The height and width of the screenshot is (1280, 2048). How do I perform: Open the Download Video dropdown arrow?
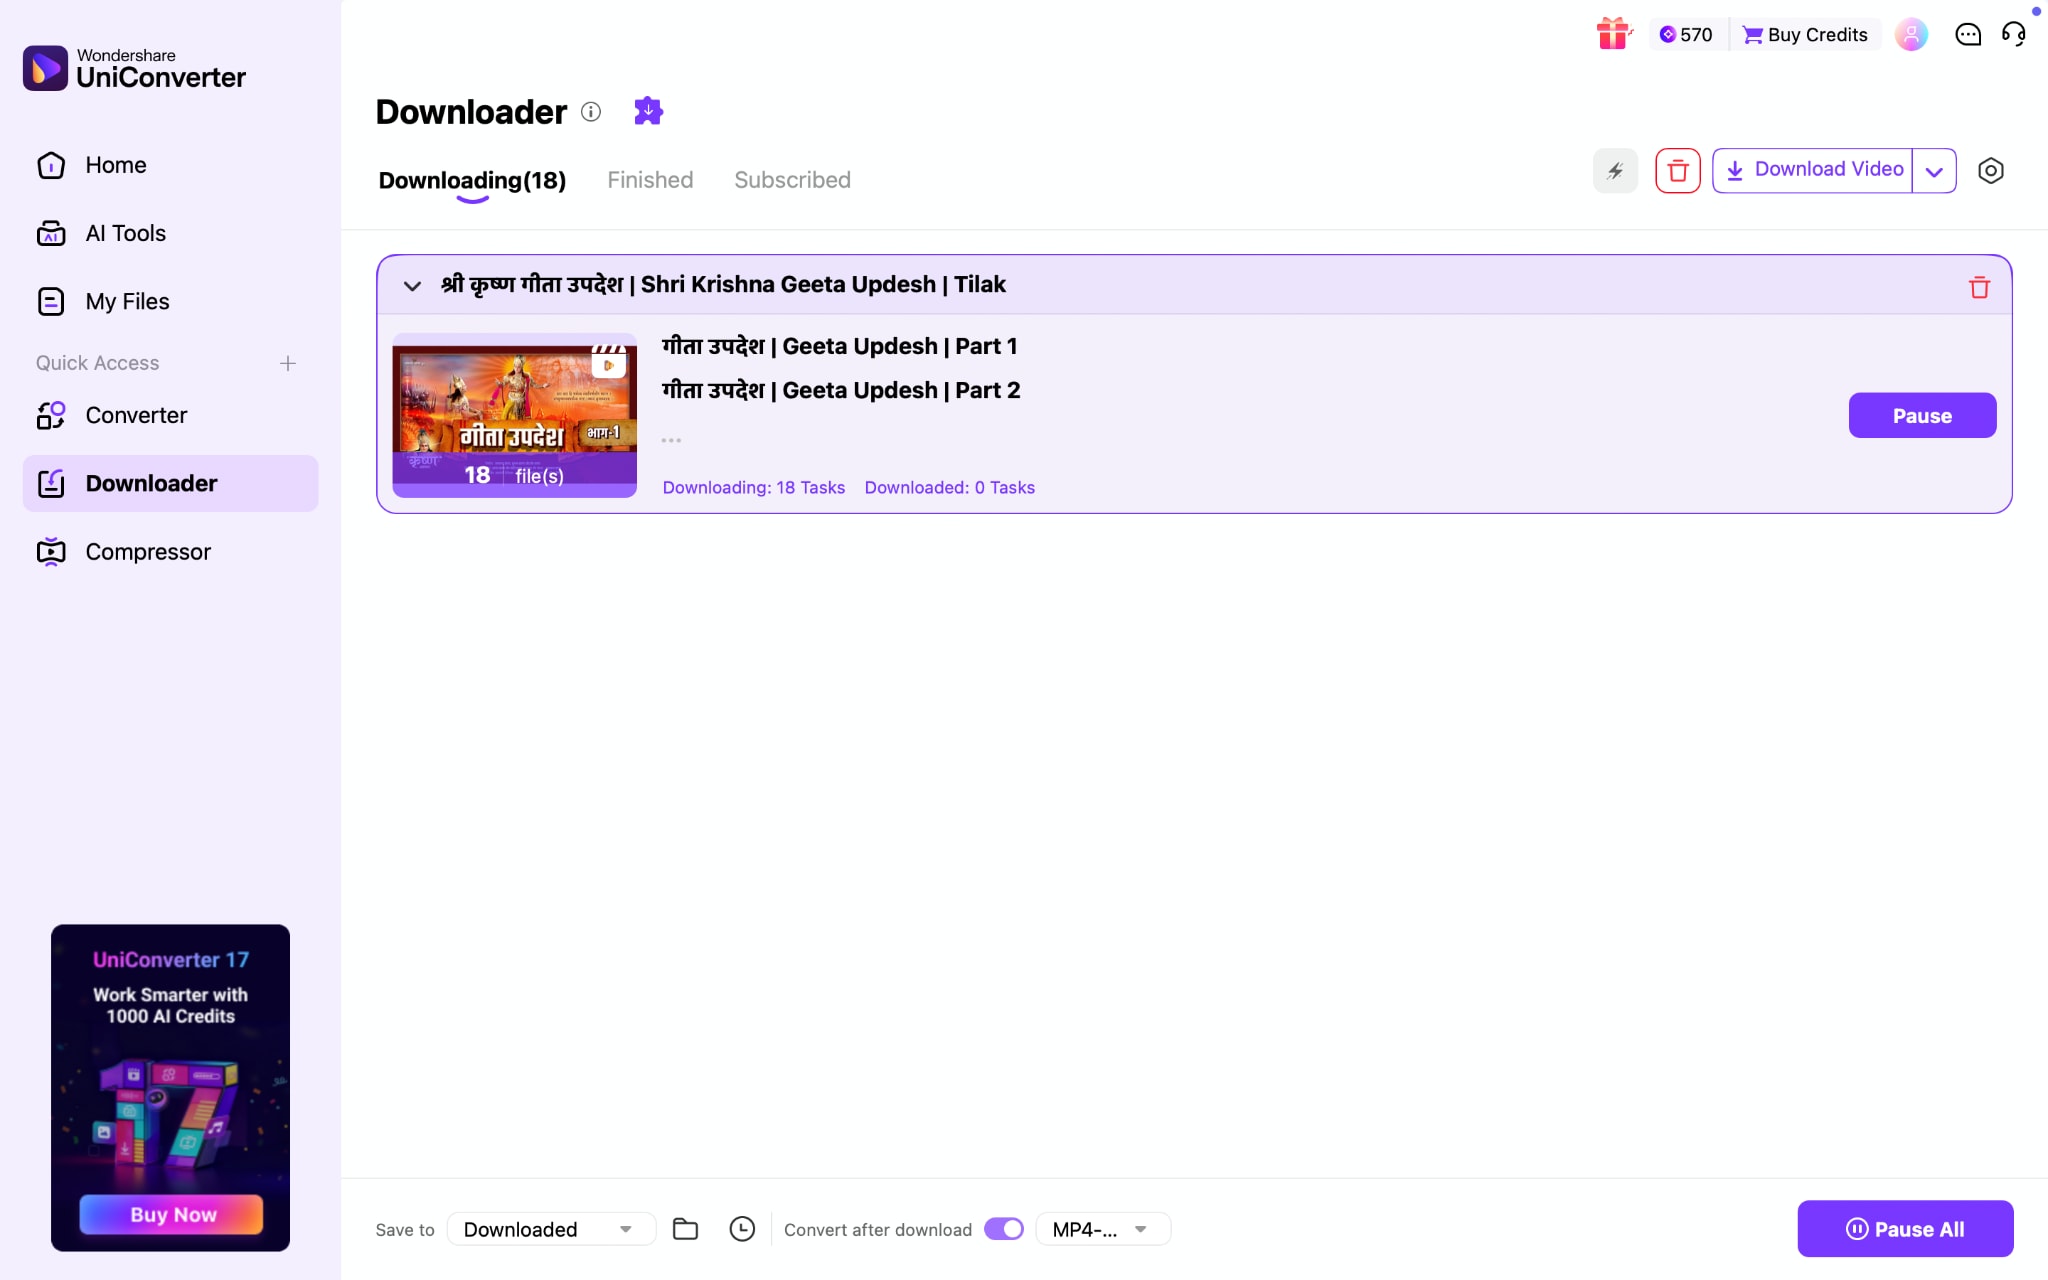click(1933, 170)
